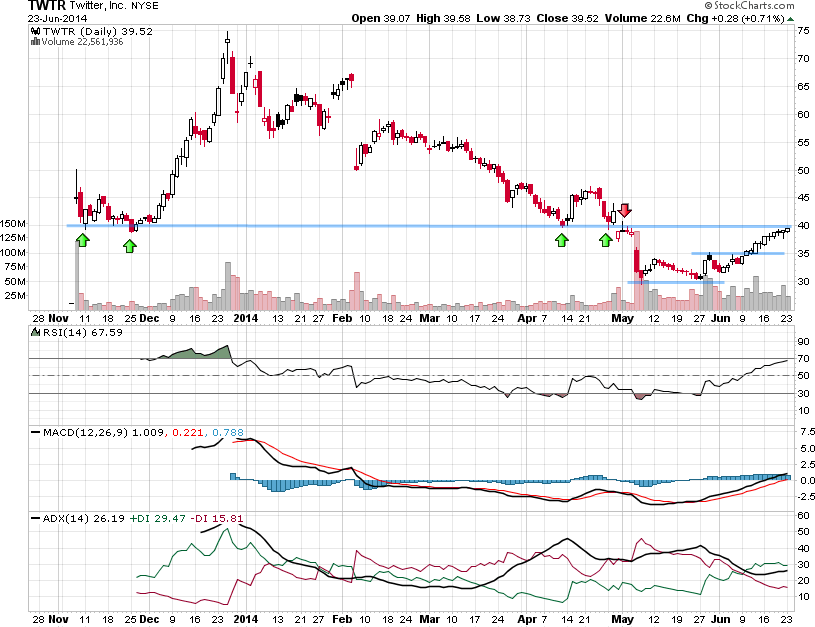Screen dimensions: 815x627
Task: Click the 100M label on the volume axis
Action: click(x=12, y=253)
